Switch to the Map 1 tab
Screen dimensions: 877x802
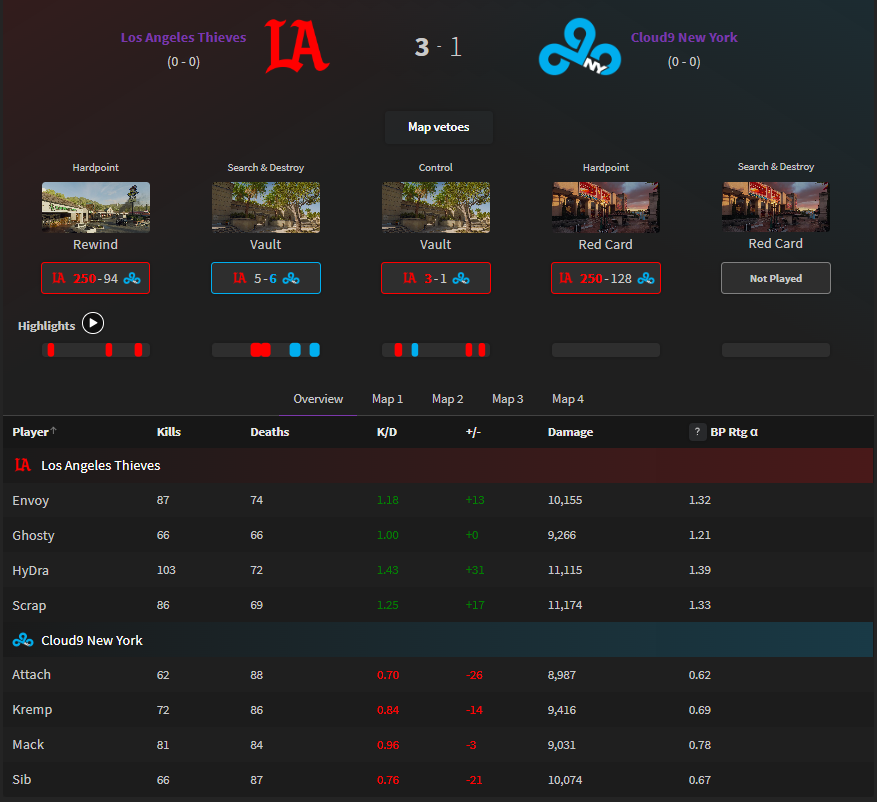[x=387, y=399]
